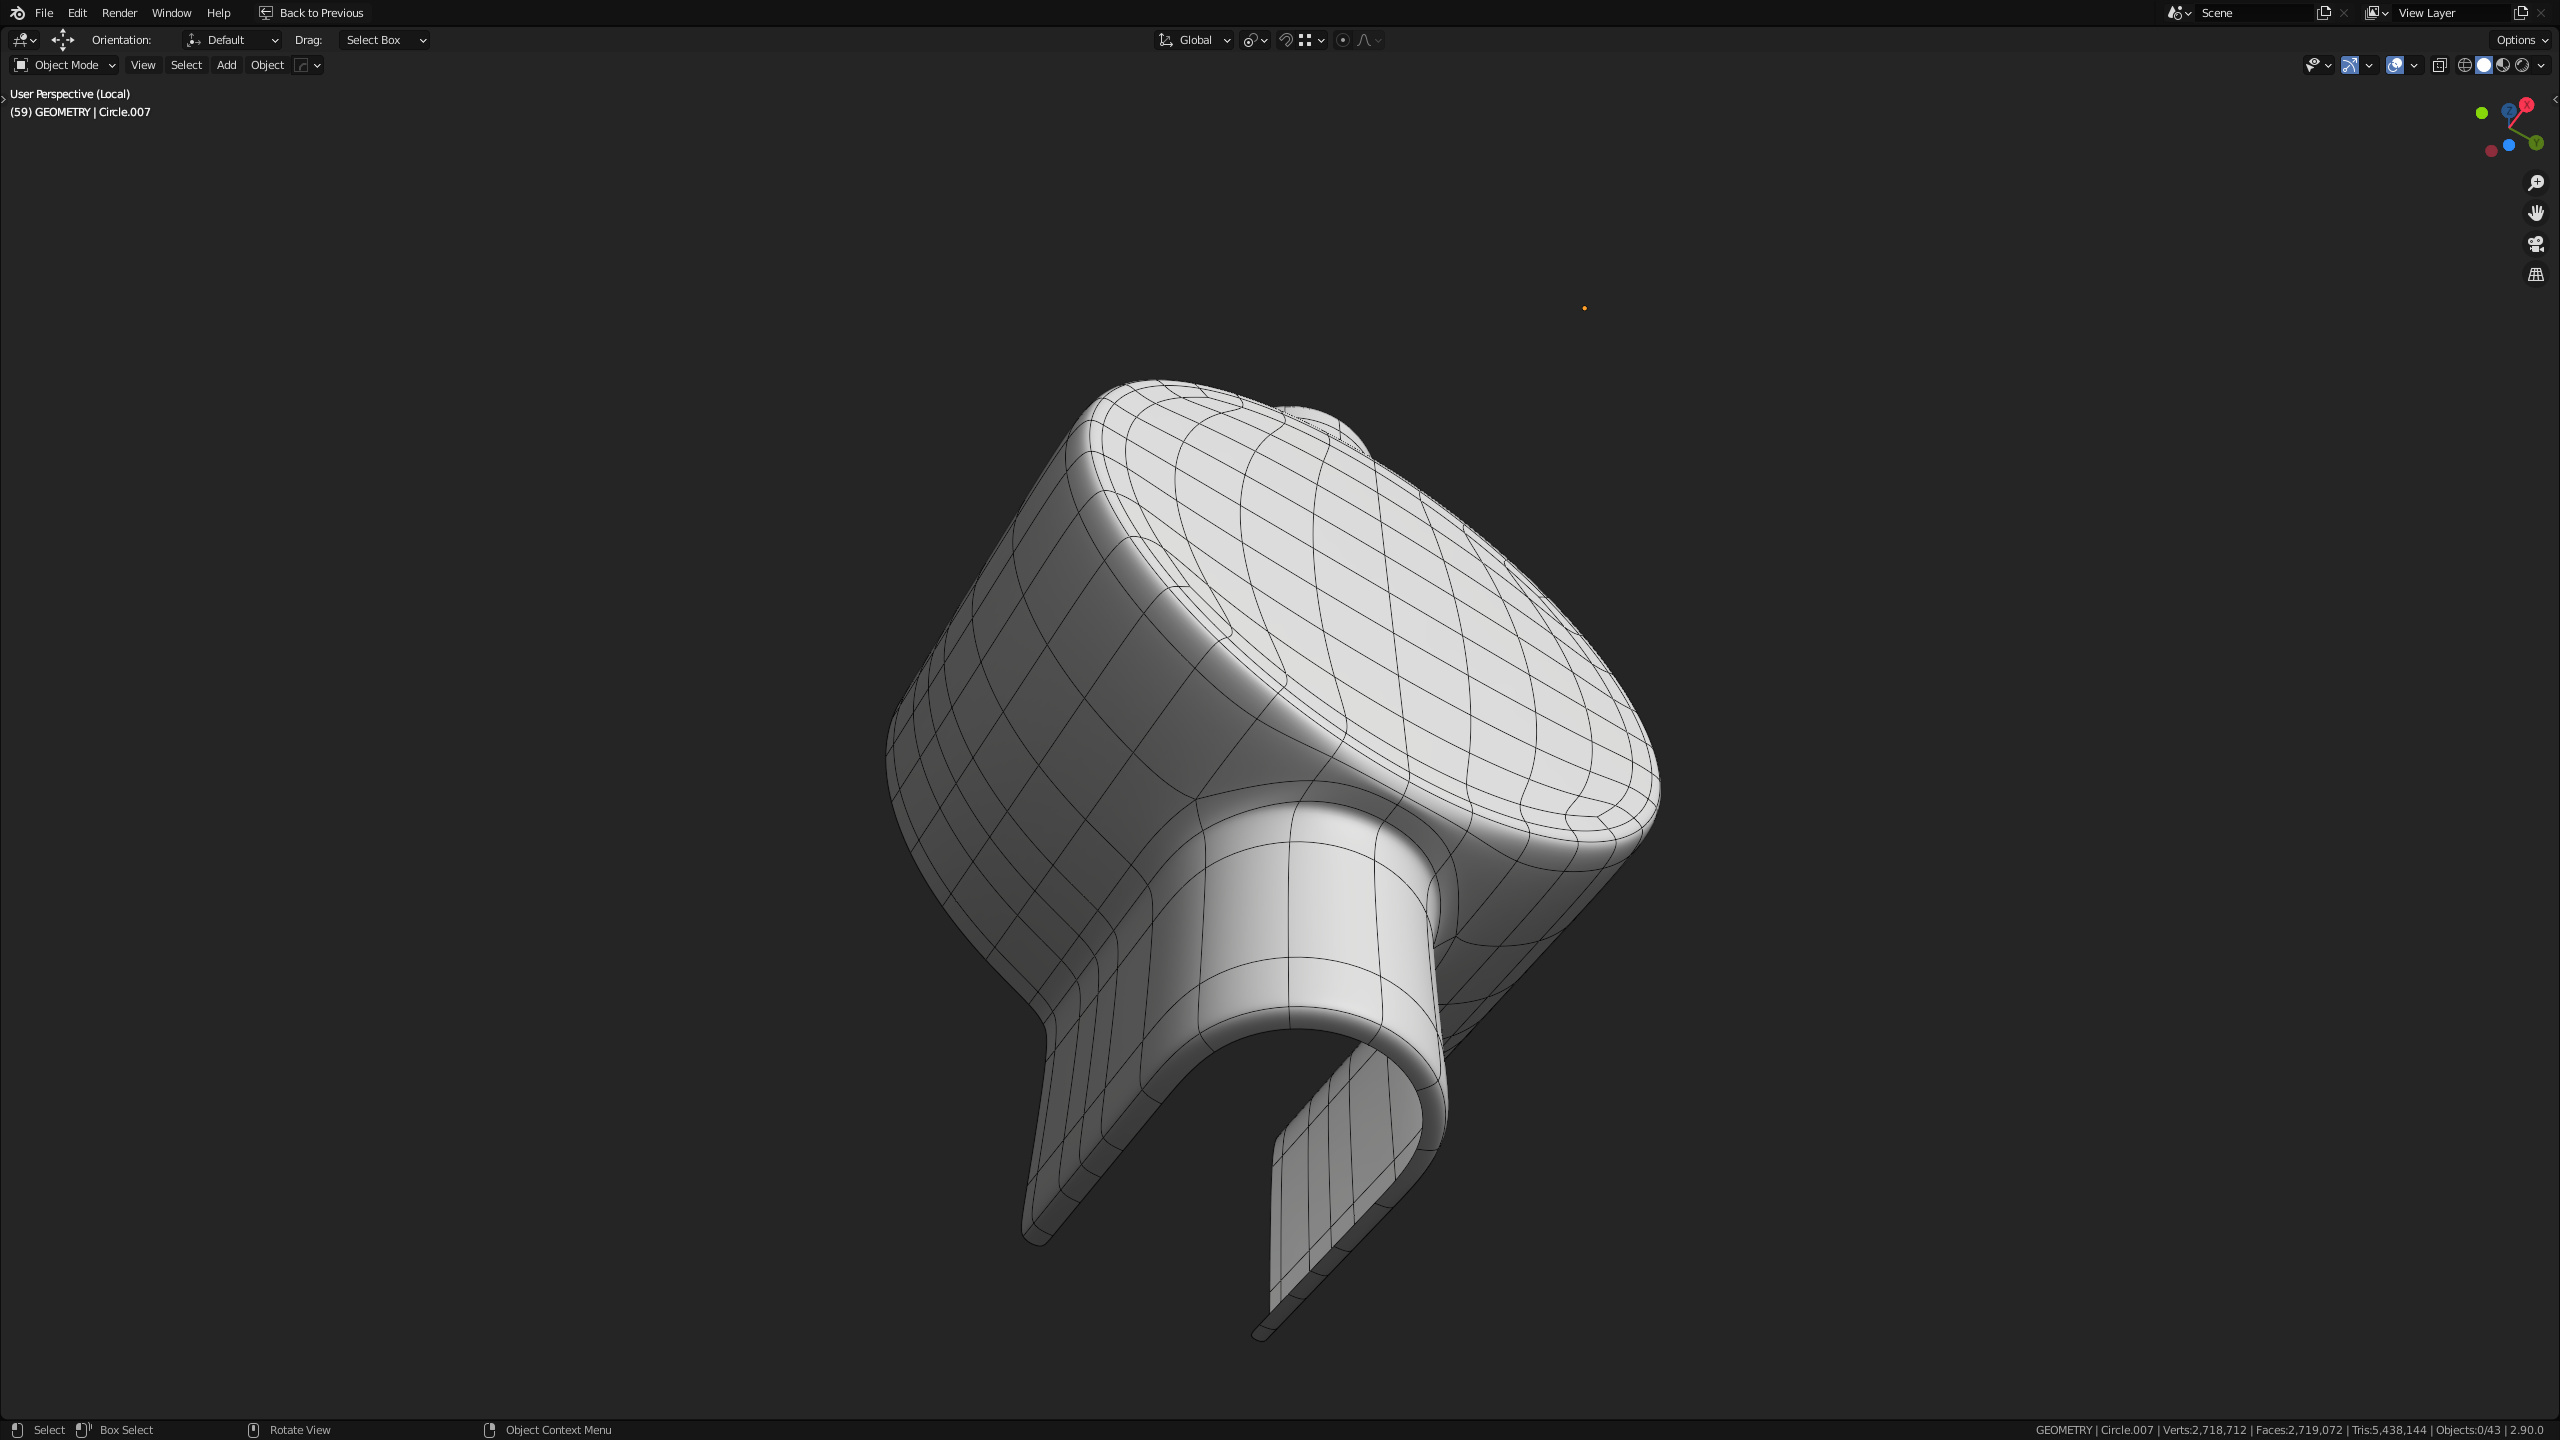Open the Object Mode dropdown

click(64, 65)
